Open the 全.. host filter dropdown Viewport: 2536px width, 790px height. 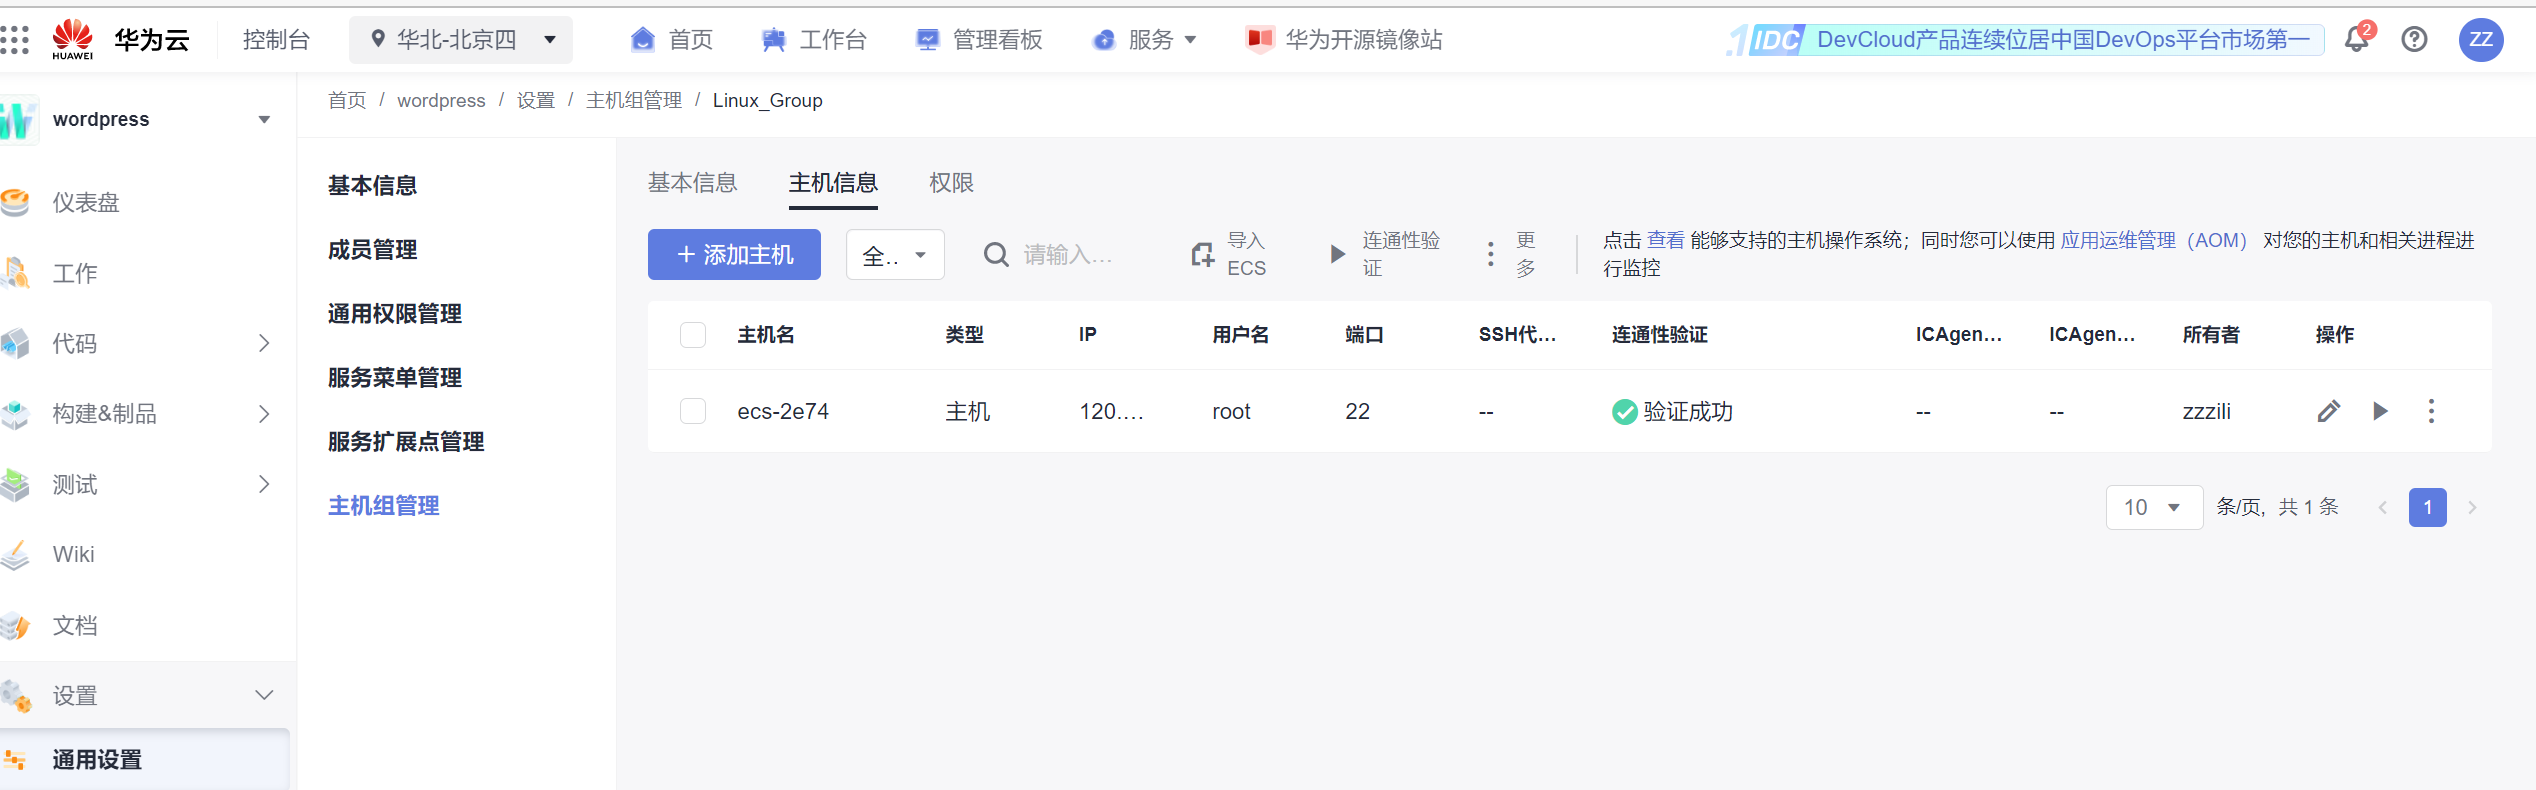click(x=895, y=255)
